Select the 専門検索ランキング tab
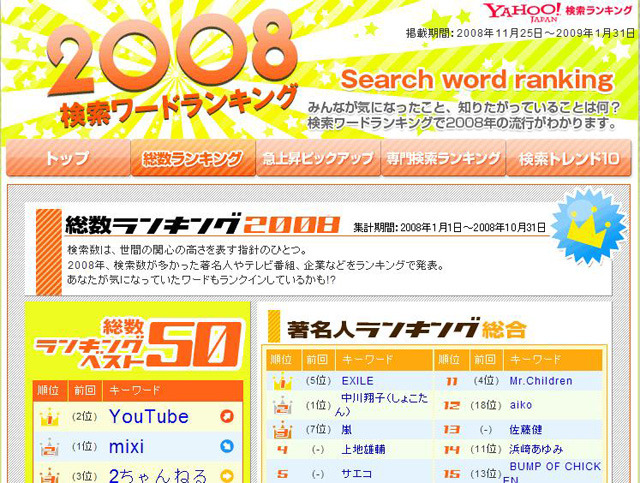The image size is (640, 483). coord(443,158)
